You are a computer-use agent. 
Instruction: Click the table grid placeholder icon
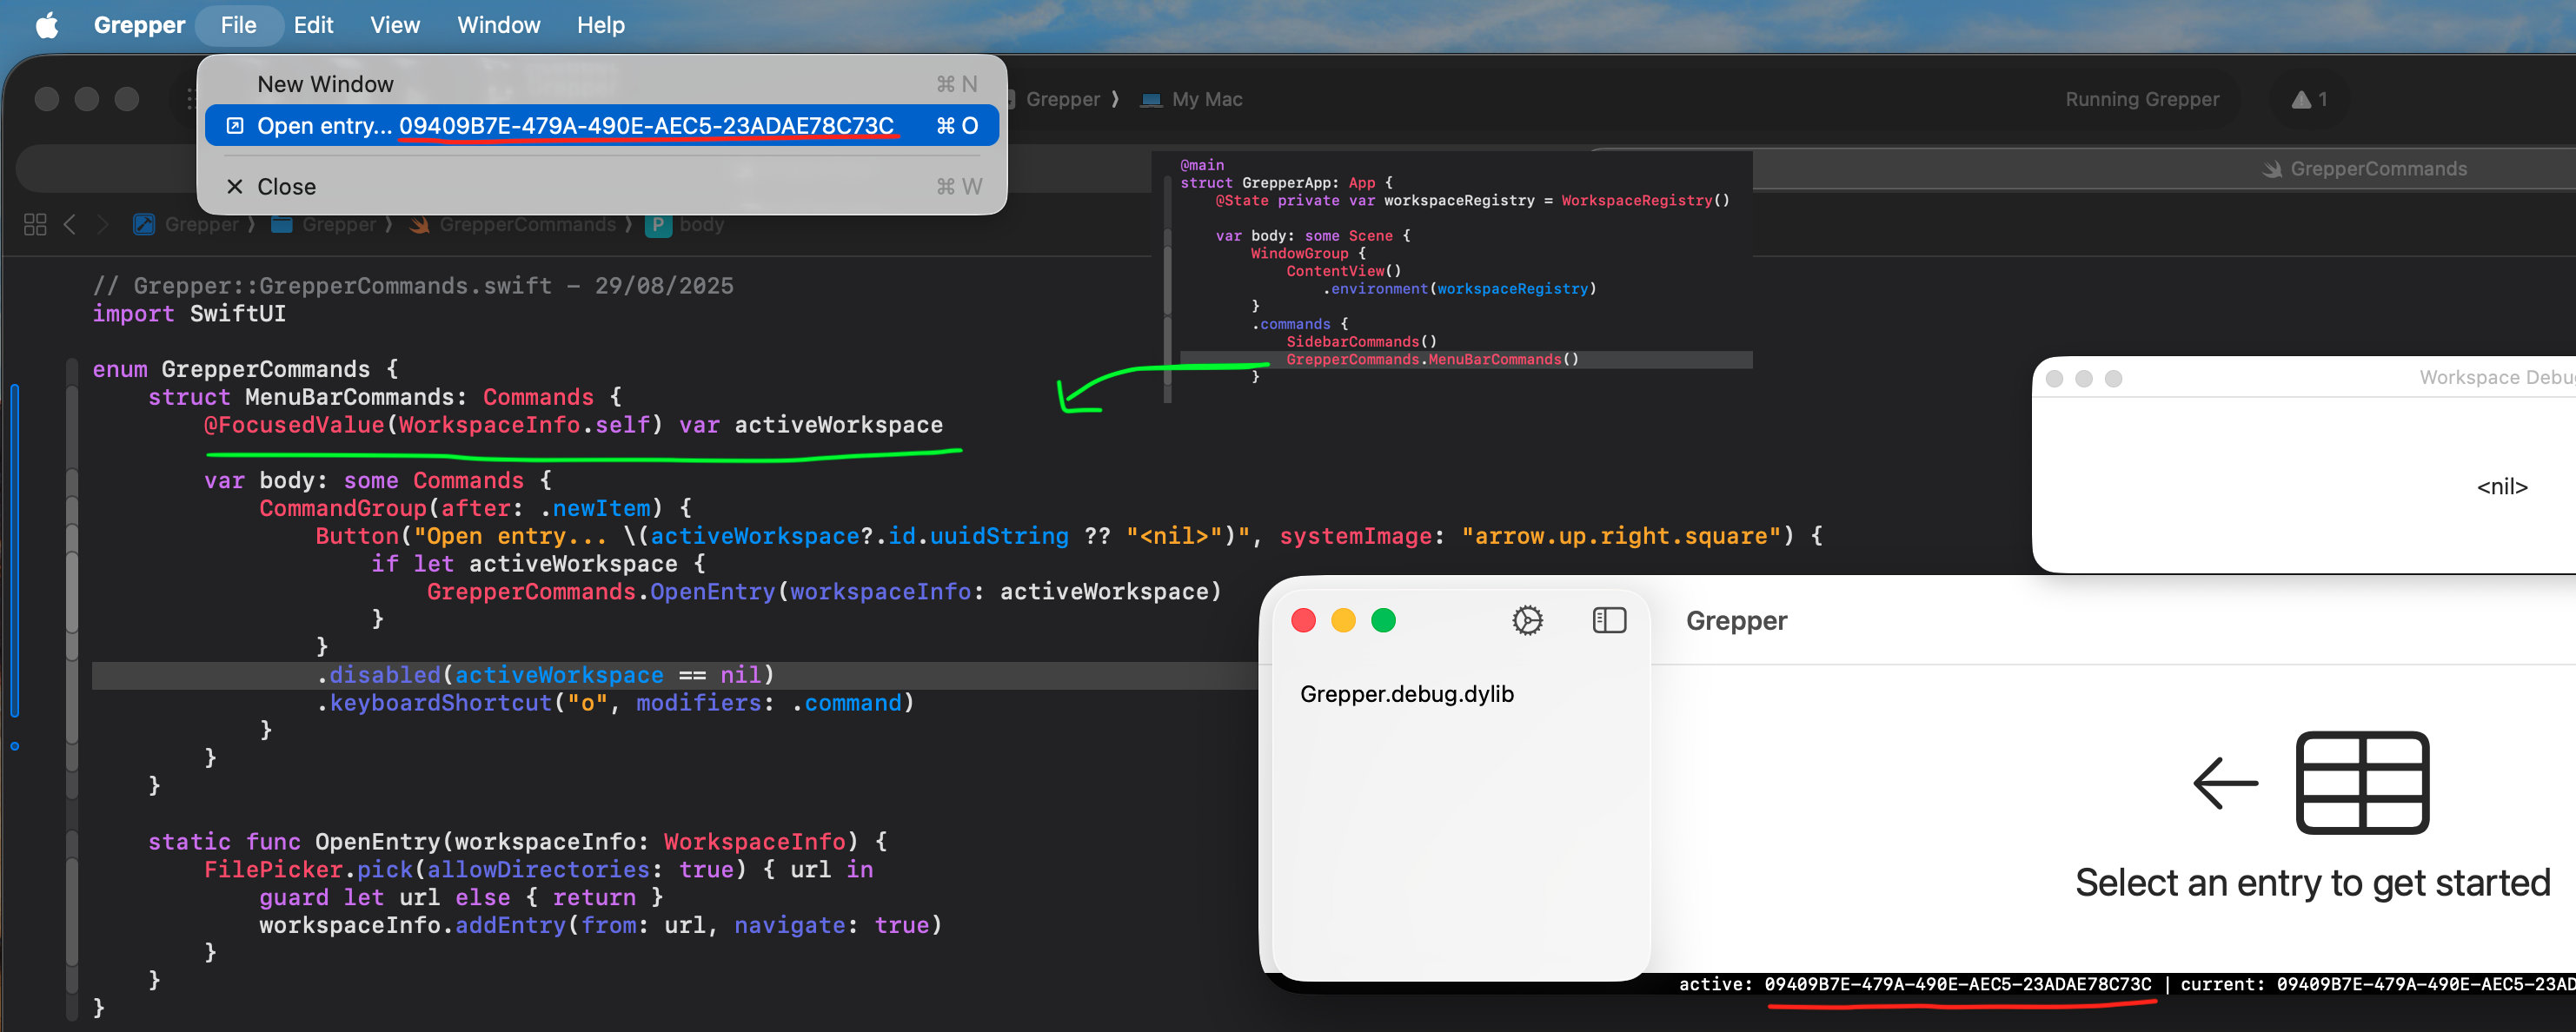pyautogui.click(x=2362, y=782)
